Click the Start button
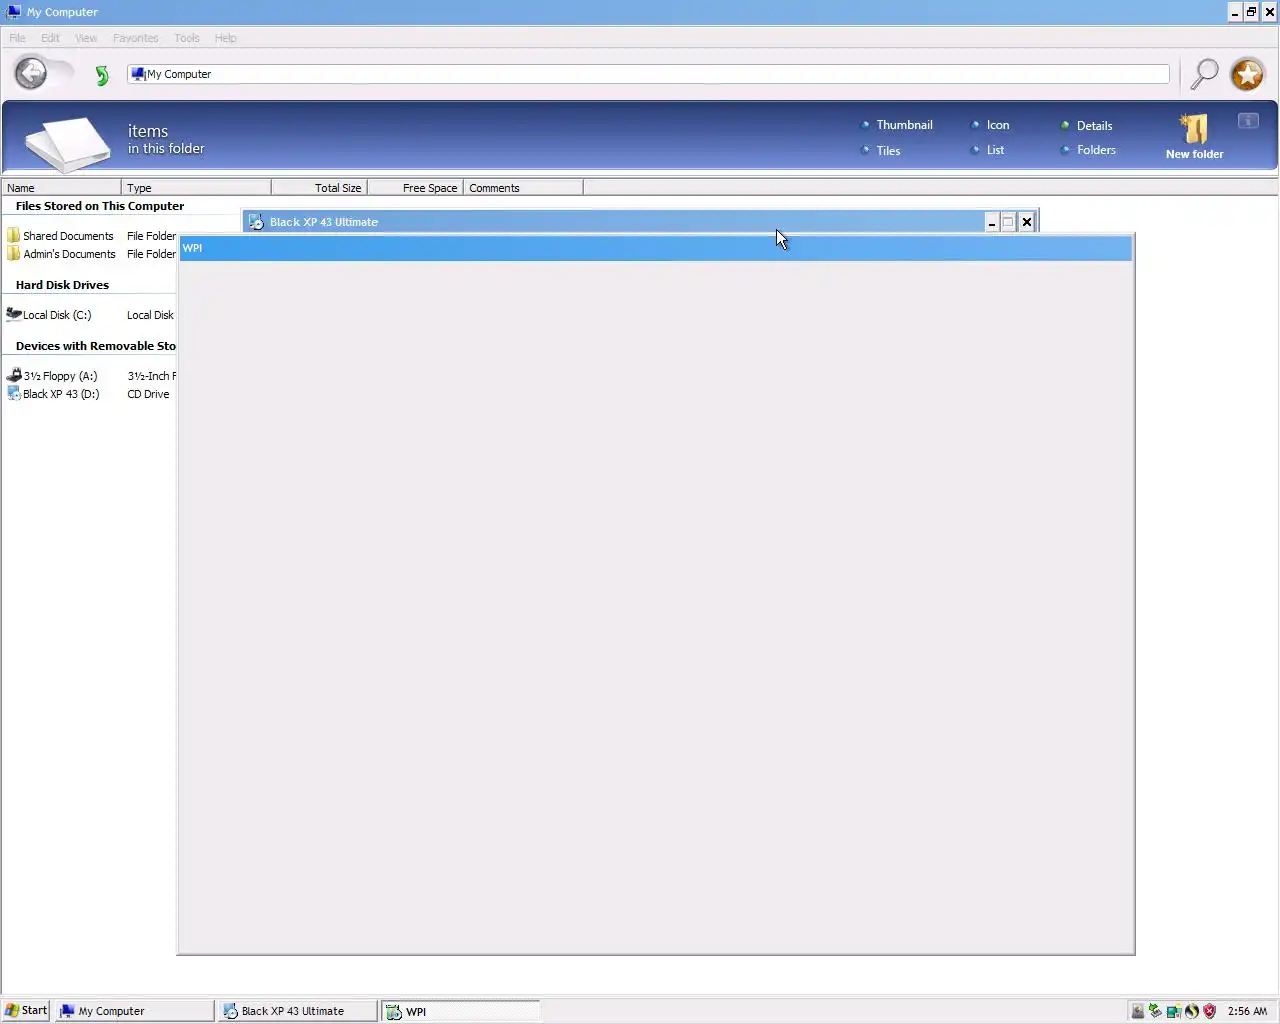 click(26, 1010)
